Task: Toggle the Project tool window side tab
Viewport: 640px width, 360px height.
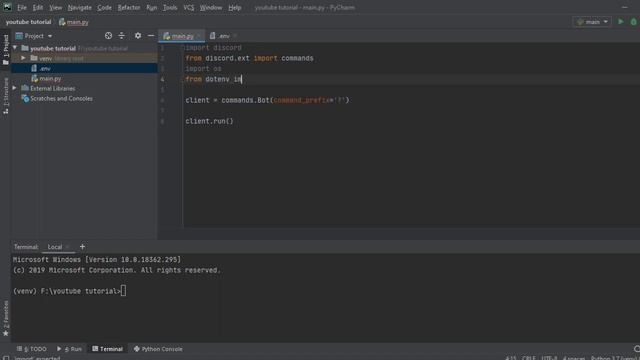Action: 5,50
